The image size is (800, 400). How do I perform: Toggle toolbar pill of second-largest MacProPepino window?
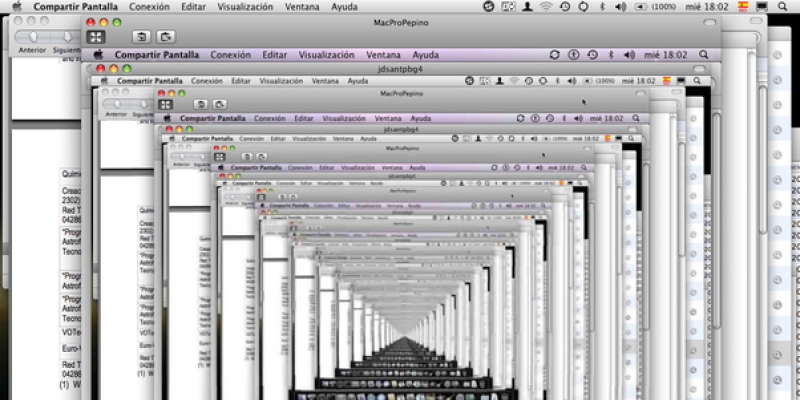point(640,93)
